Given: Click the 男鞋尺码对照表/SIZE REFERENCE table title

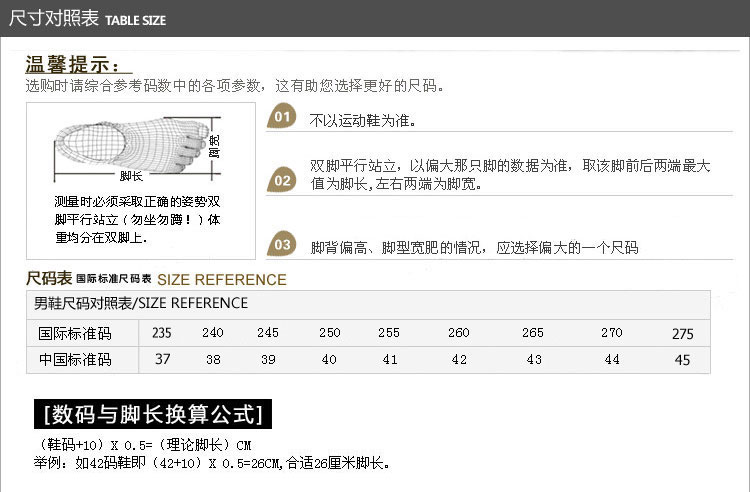Looking at the screenshot, I should [141, 303].
